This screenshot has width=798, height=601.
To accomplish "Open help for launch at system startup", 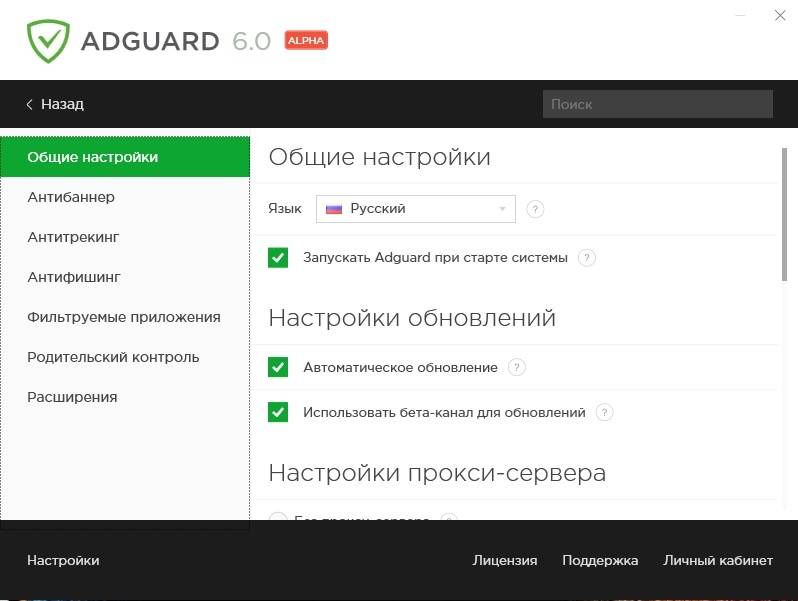I will click(x=586, y=258).
